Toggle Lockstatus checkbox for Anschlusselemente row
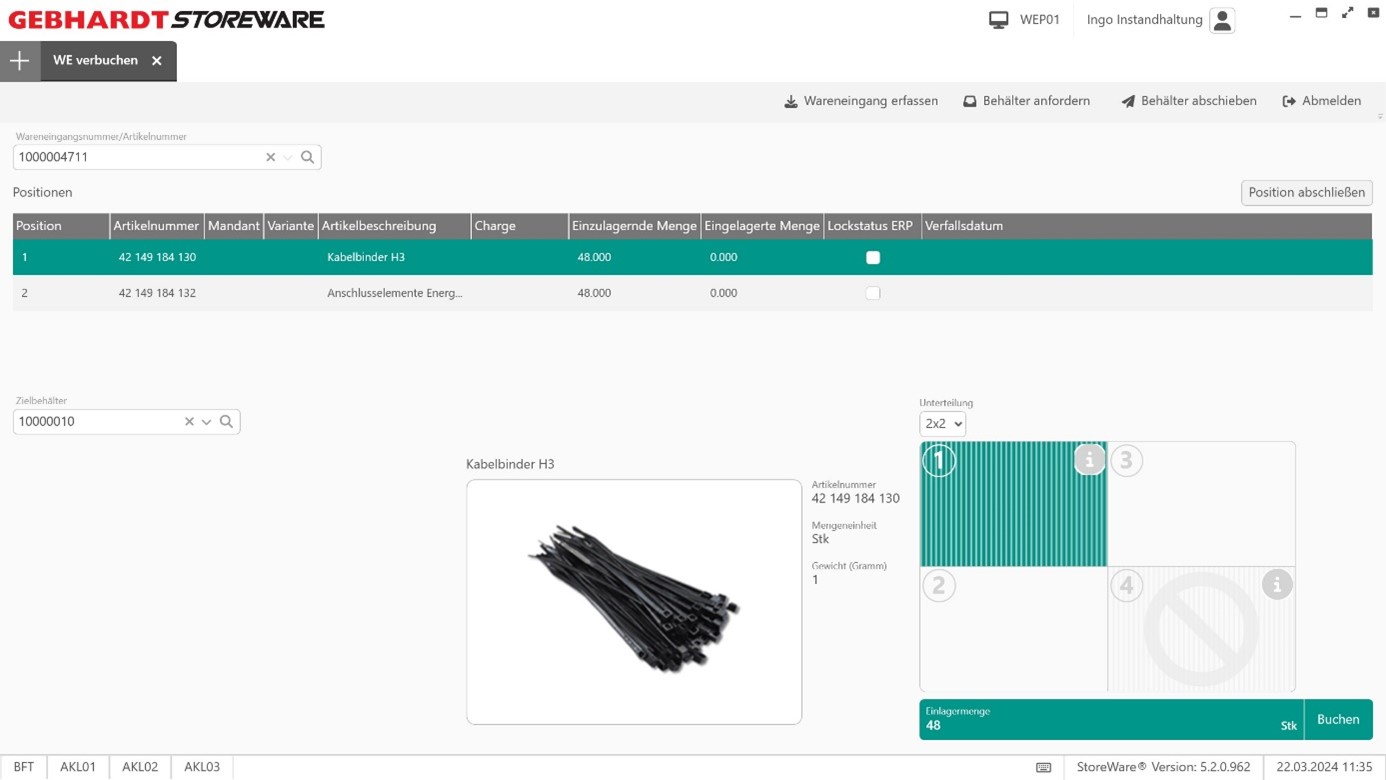 pyautogui.click(x=873, y=294)
